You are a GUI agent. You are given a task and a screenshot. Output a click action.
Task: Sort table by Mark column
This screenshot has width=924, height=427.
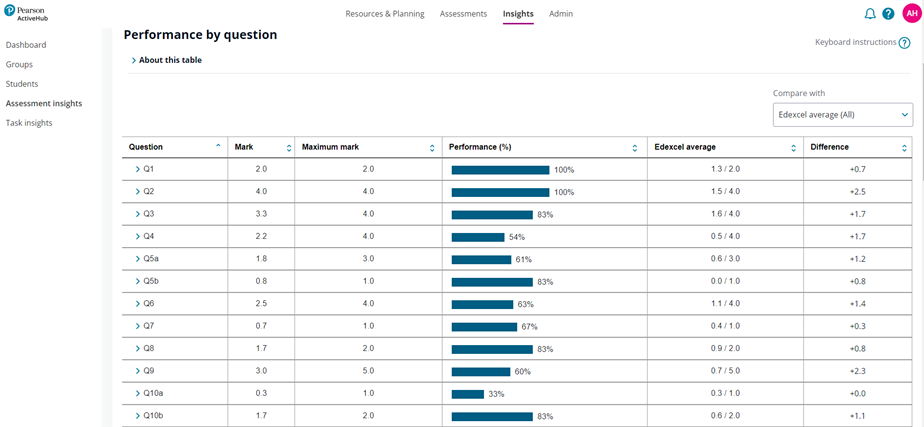point(289,148)
